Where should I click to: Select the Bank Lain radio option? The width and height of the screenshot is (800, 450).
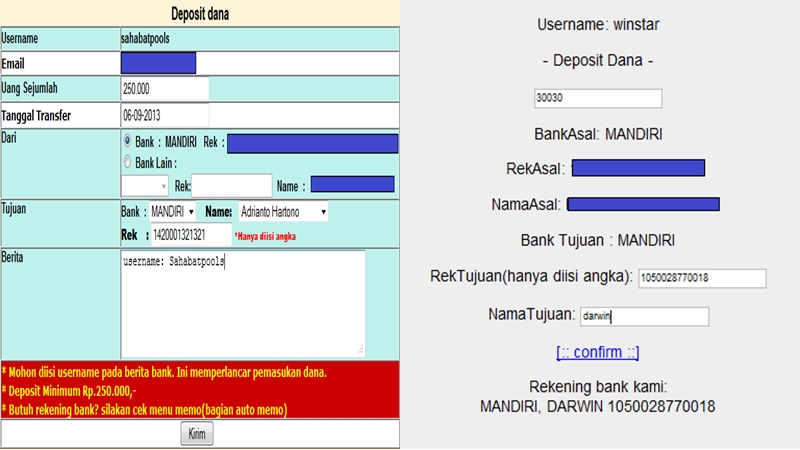127,162
